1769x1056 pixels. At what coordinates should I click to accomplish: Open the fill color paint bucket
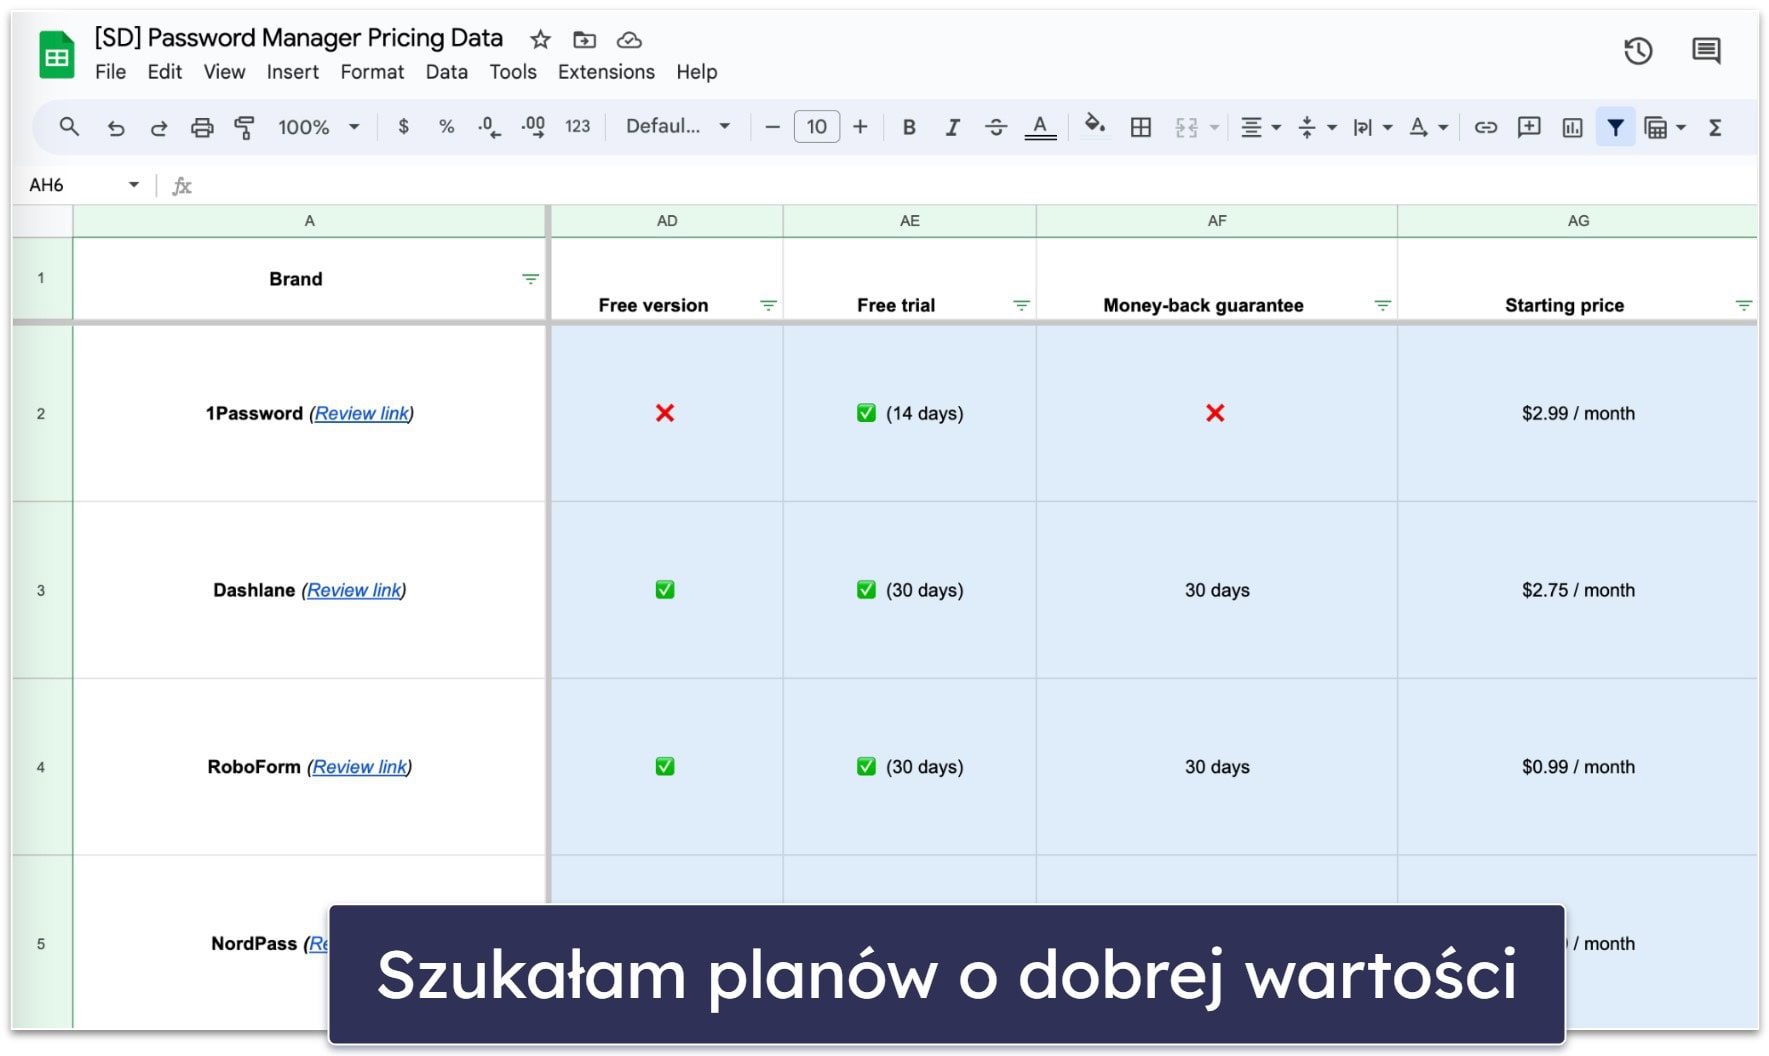pyautogui.click(x=1095, y=125)
